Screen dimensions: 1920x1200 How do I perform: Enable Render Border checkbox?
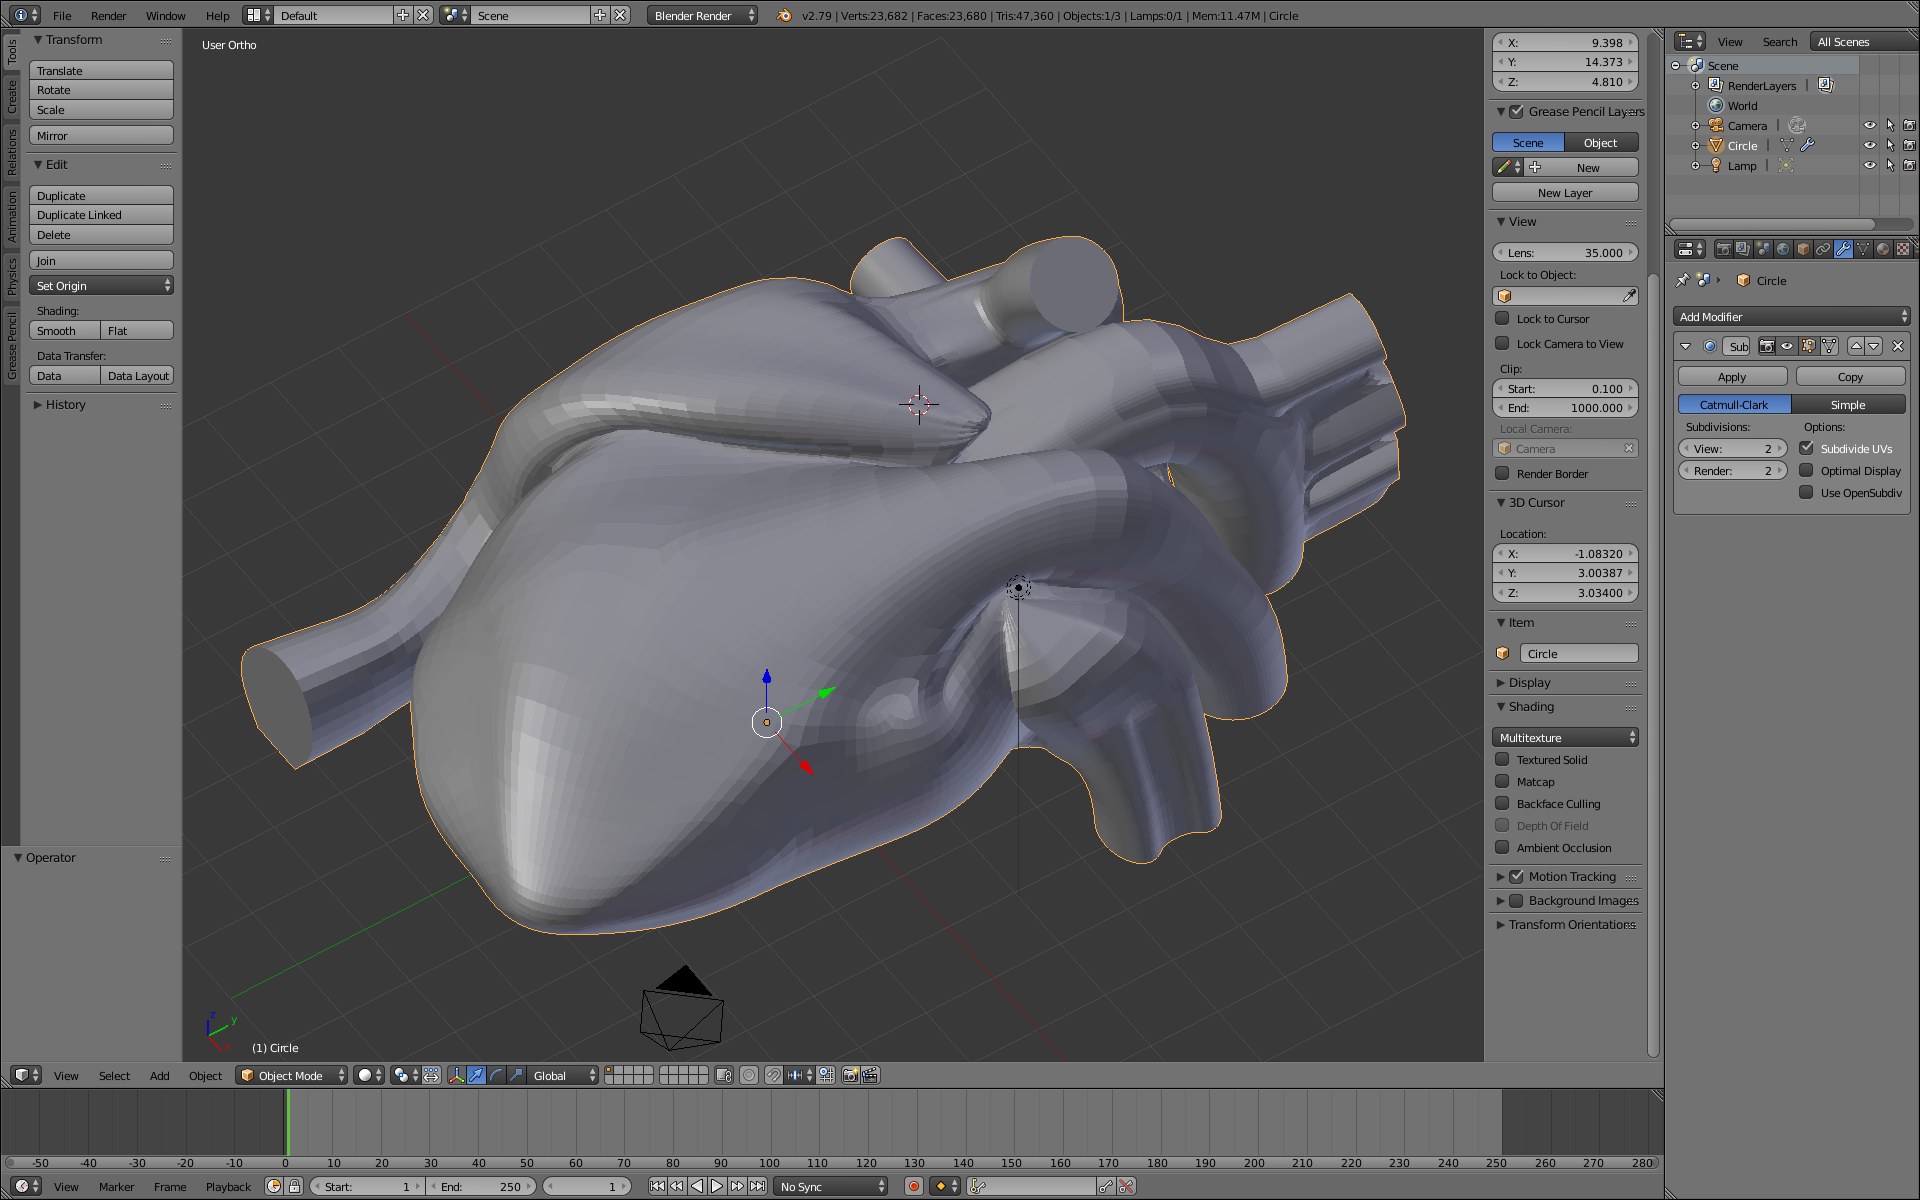coord(1502,473)
